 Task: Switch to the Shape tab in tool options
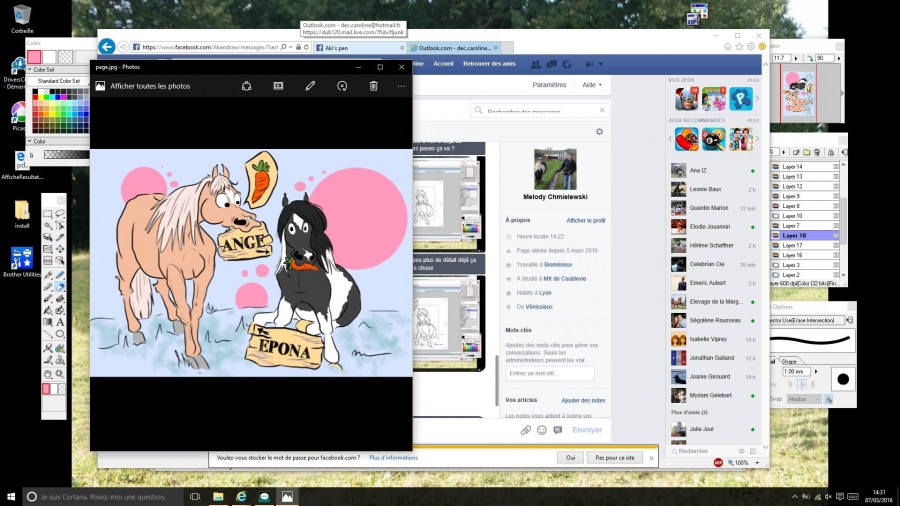point(789,361)
